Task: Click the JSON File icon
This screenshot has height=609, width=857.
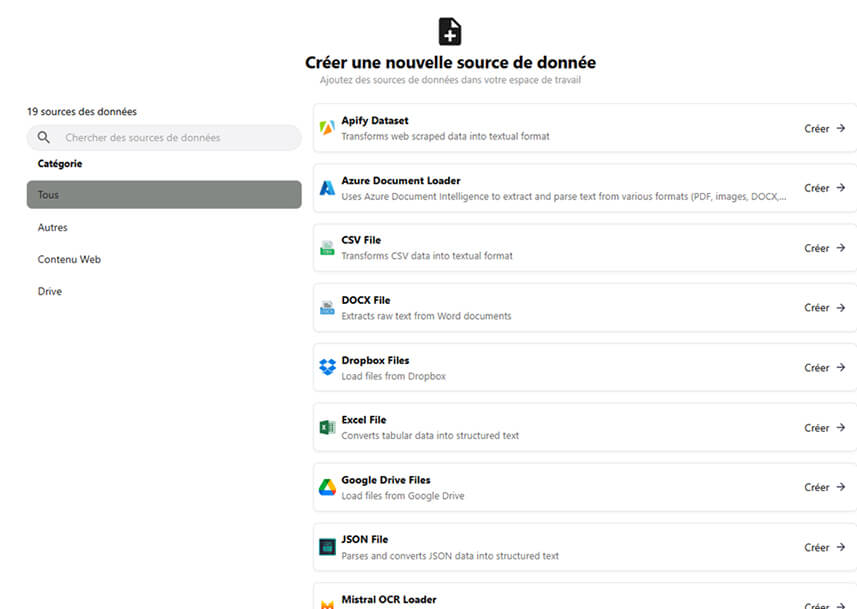Action: (x=328, y=547)
